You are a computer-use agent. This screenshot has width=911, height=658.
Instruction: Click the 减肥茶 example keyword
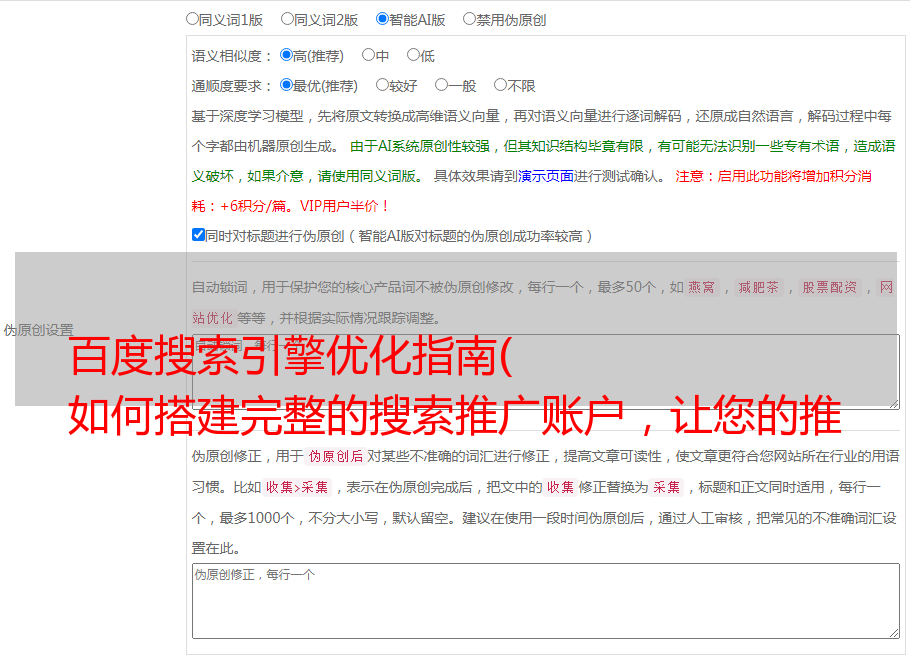[758, 287]
